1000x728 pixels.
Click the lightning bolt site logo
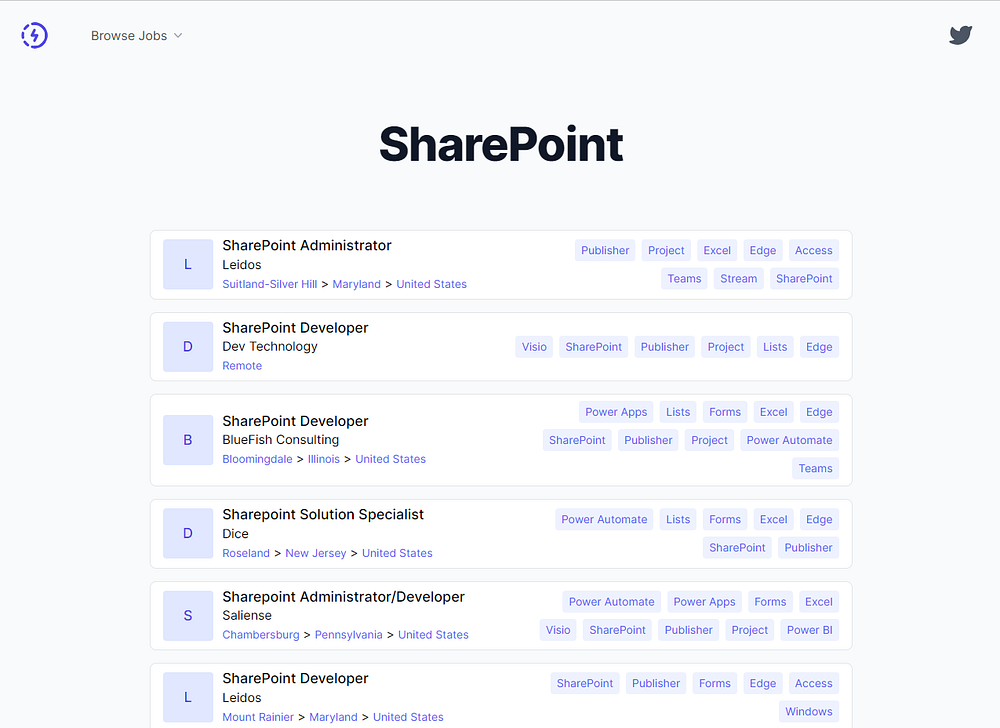click(34, 35)
